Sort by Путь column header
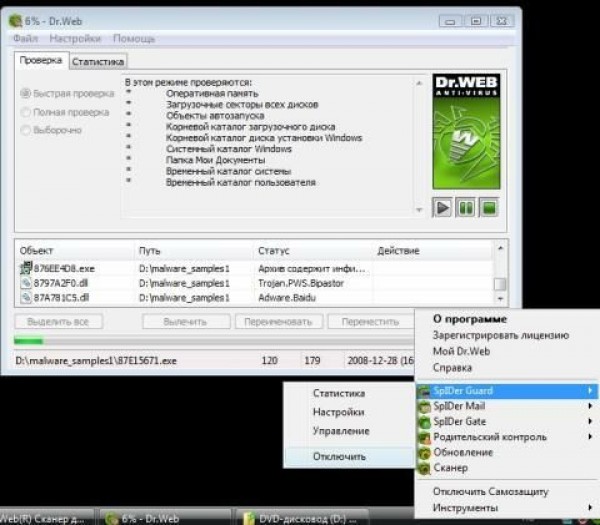600x525 pixels. tap(194, 251)
